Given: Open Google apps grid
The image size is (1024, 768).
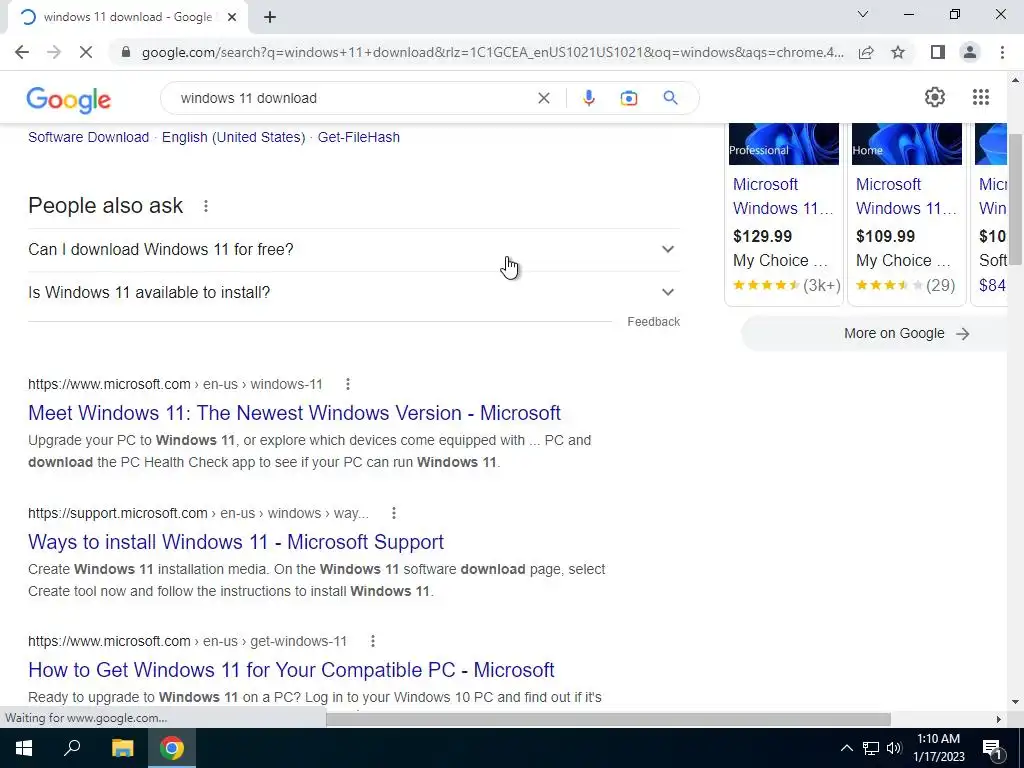Looking at the screenshot, I should (980, 97).
